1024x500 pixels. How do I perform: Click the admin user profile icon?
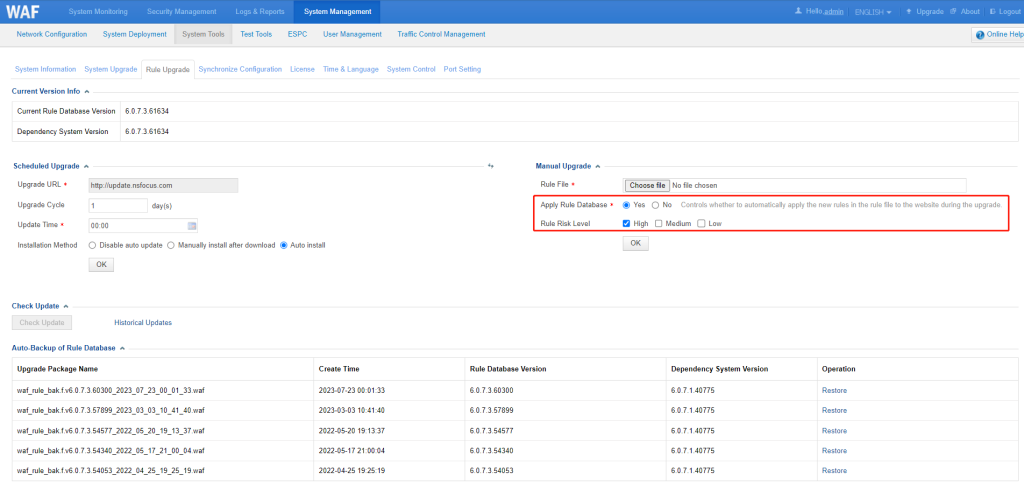(798, 12)
